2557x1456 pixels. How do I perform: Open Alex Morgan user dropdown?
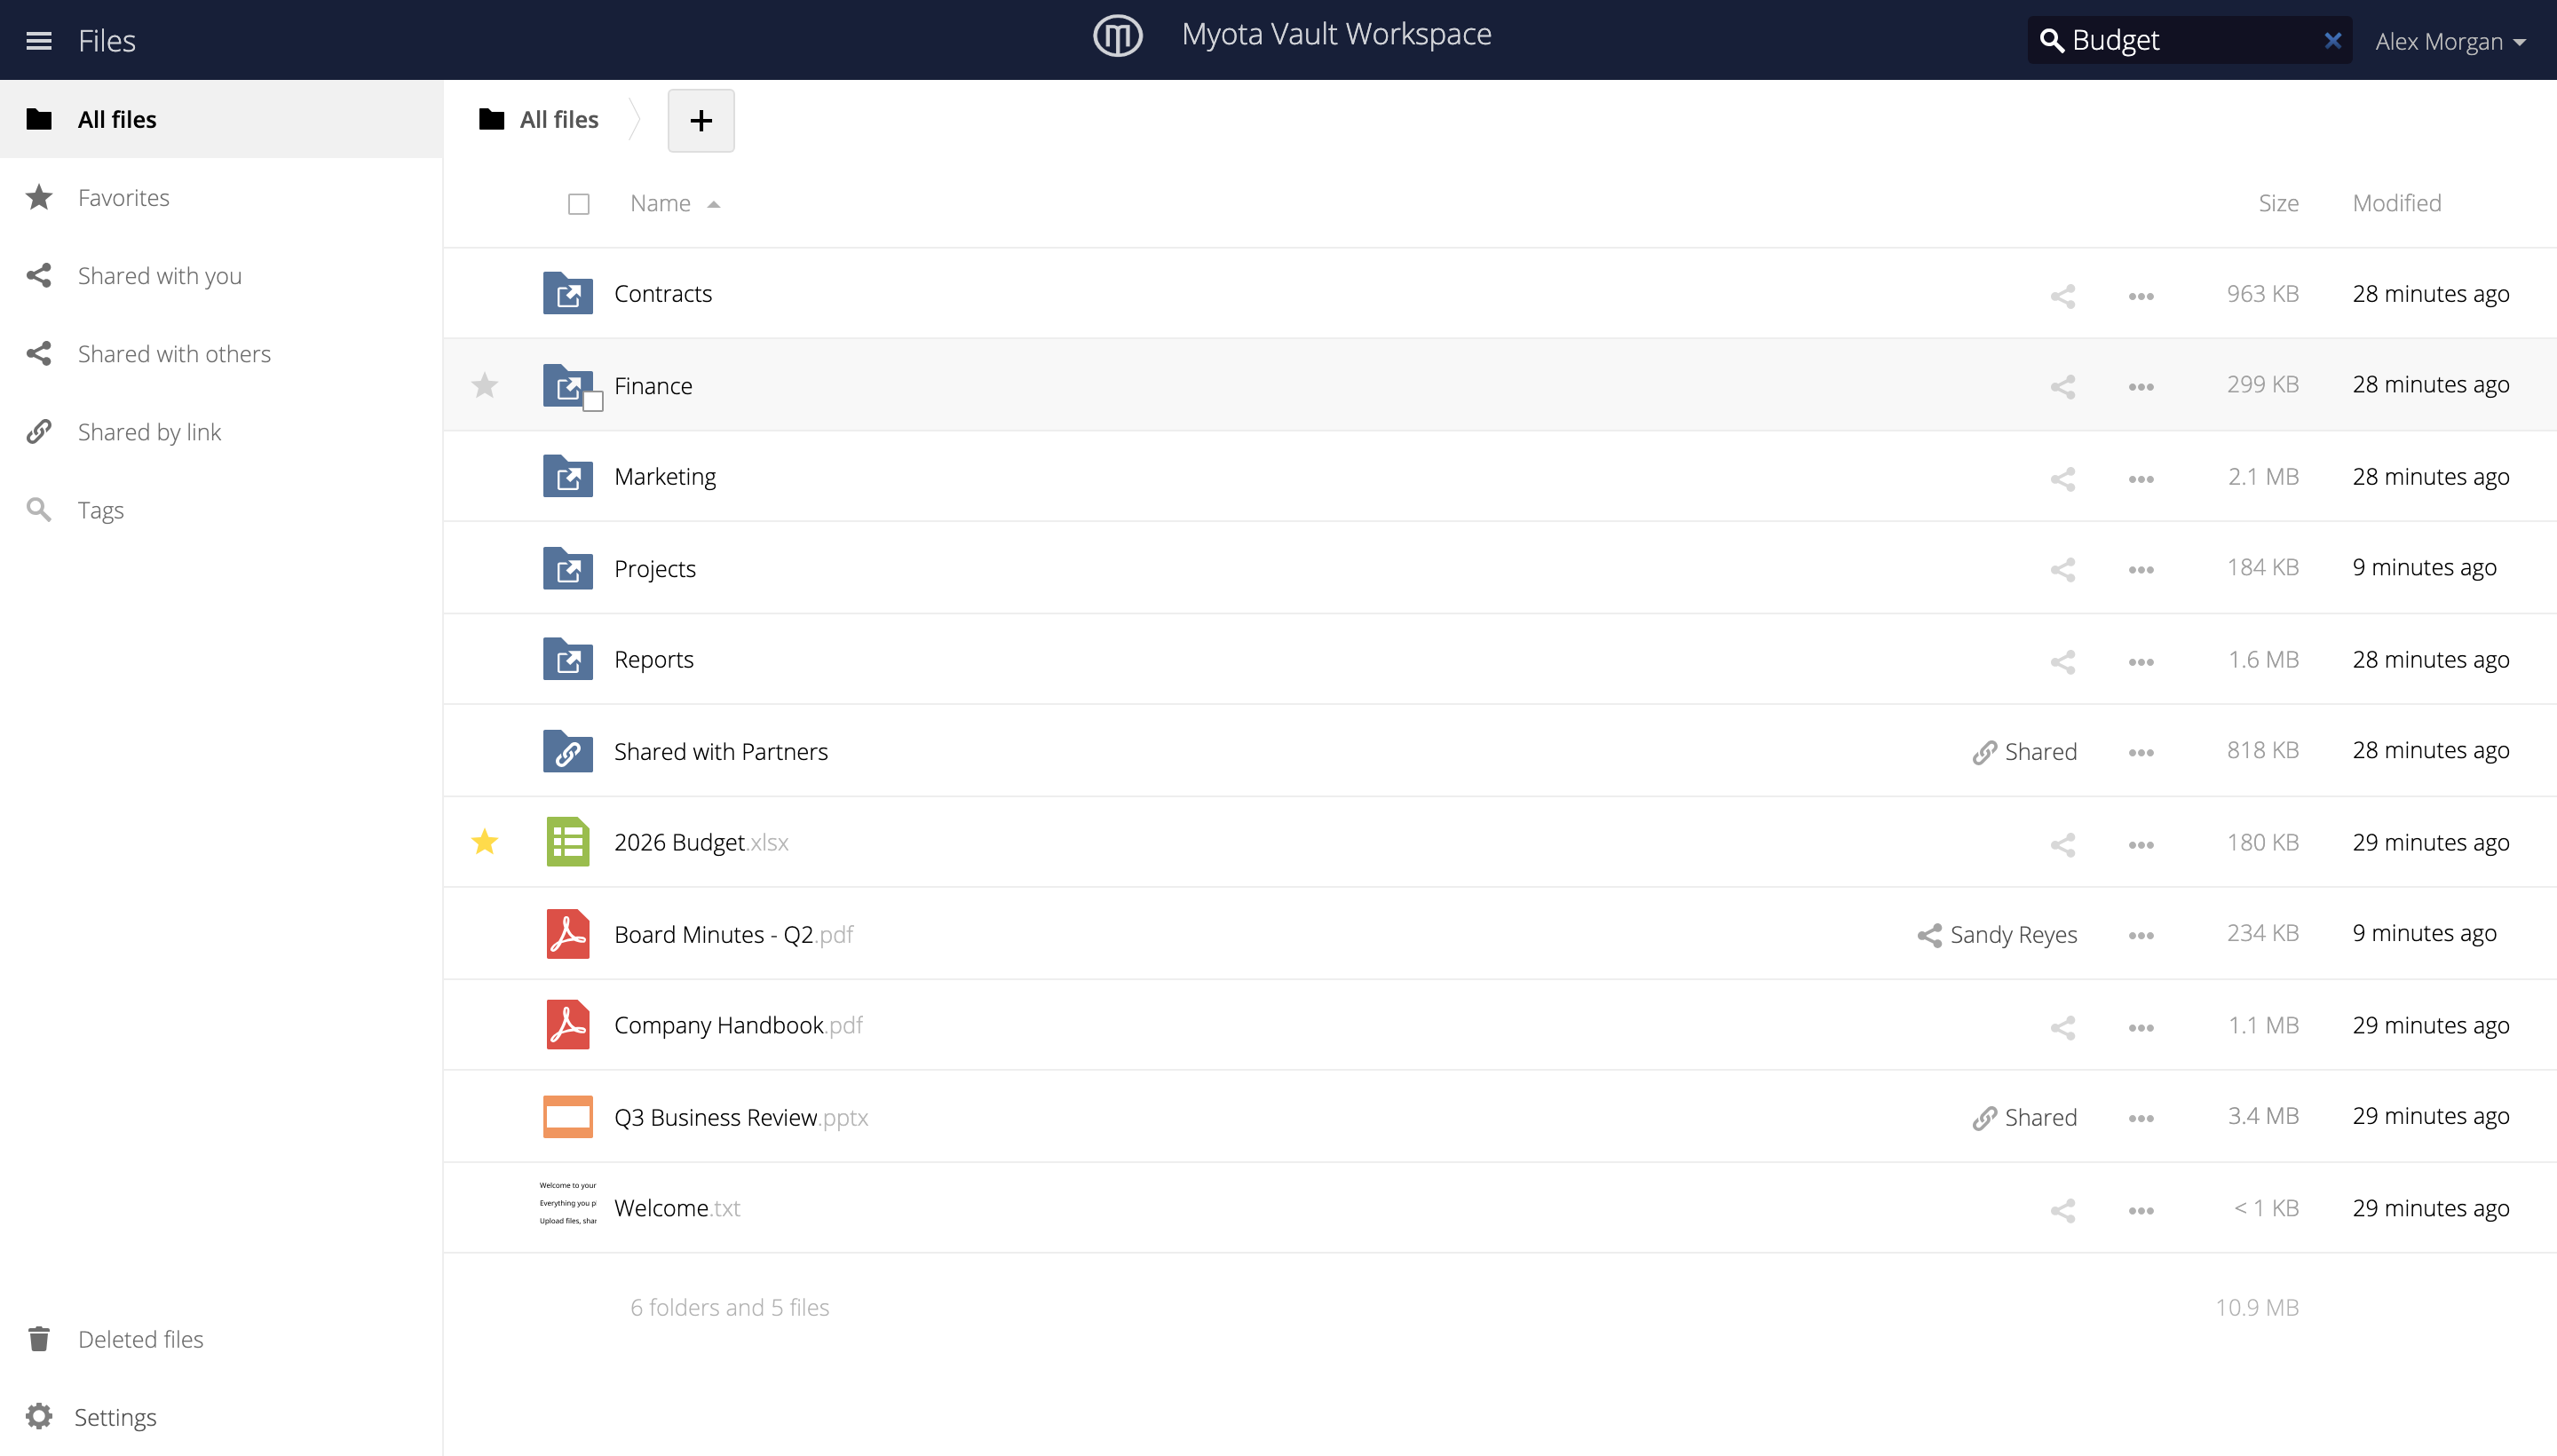pos(2450,41)
